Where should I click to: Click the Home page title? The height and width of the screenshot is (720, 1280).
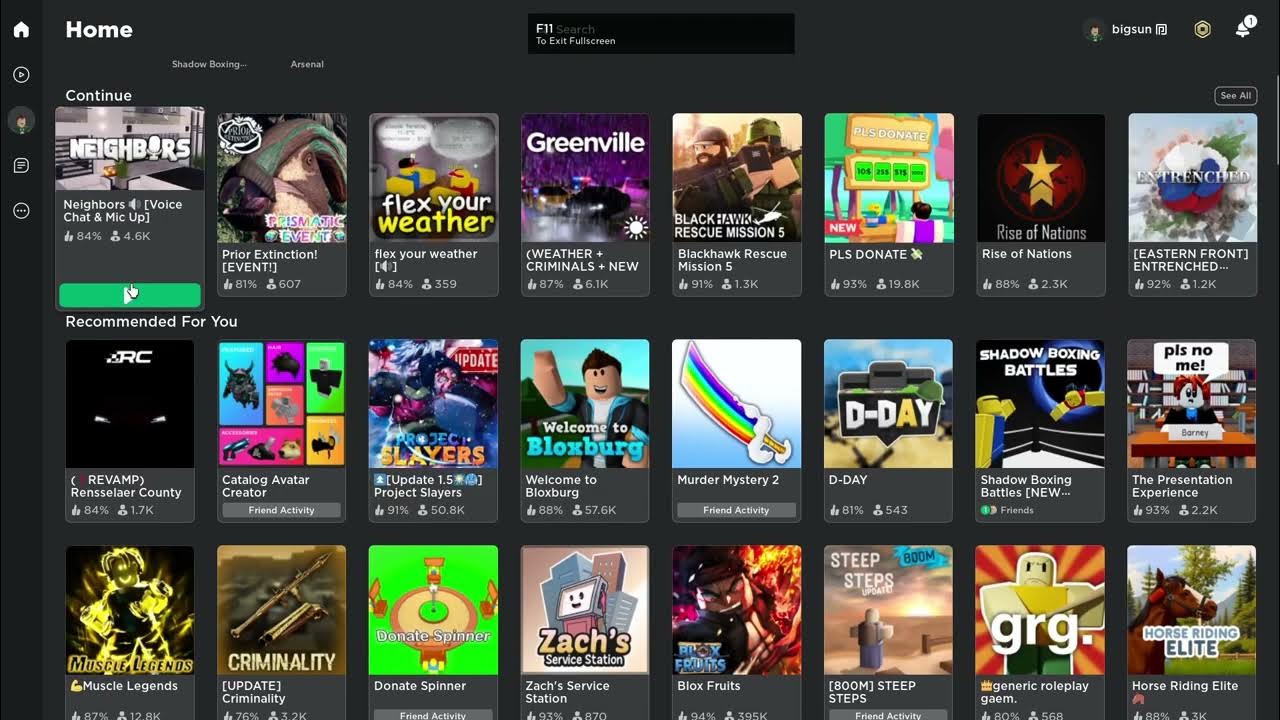pos(99,30)
